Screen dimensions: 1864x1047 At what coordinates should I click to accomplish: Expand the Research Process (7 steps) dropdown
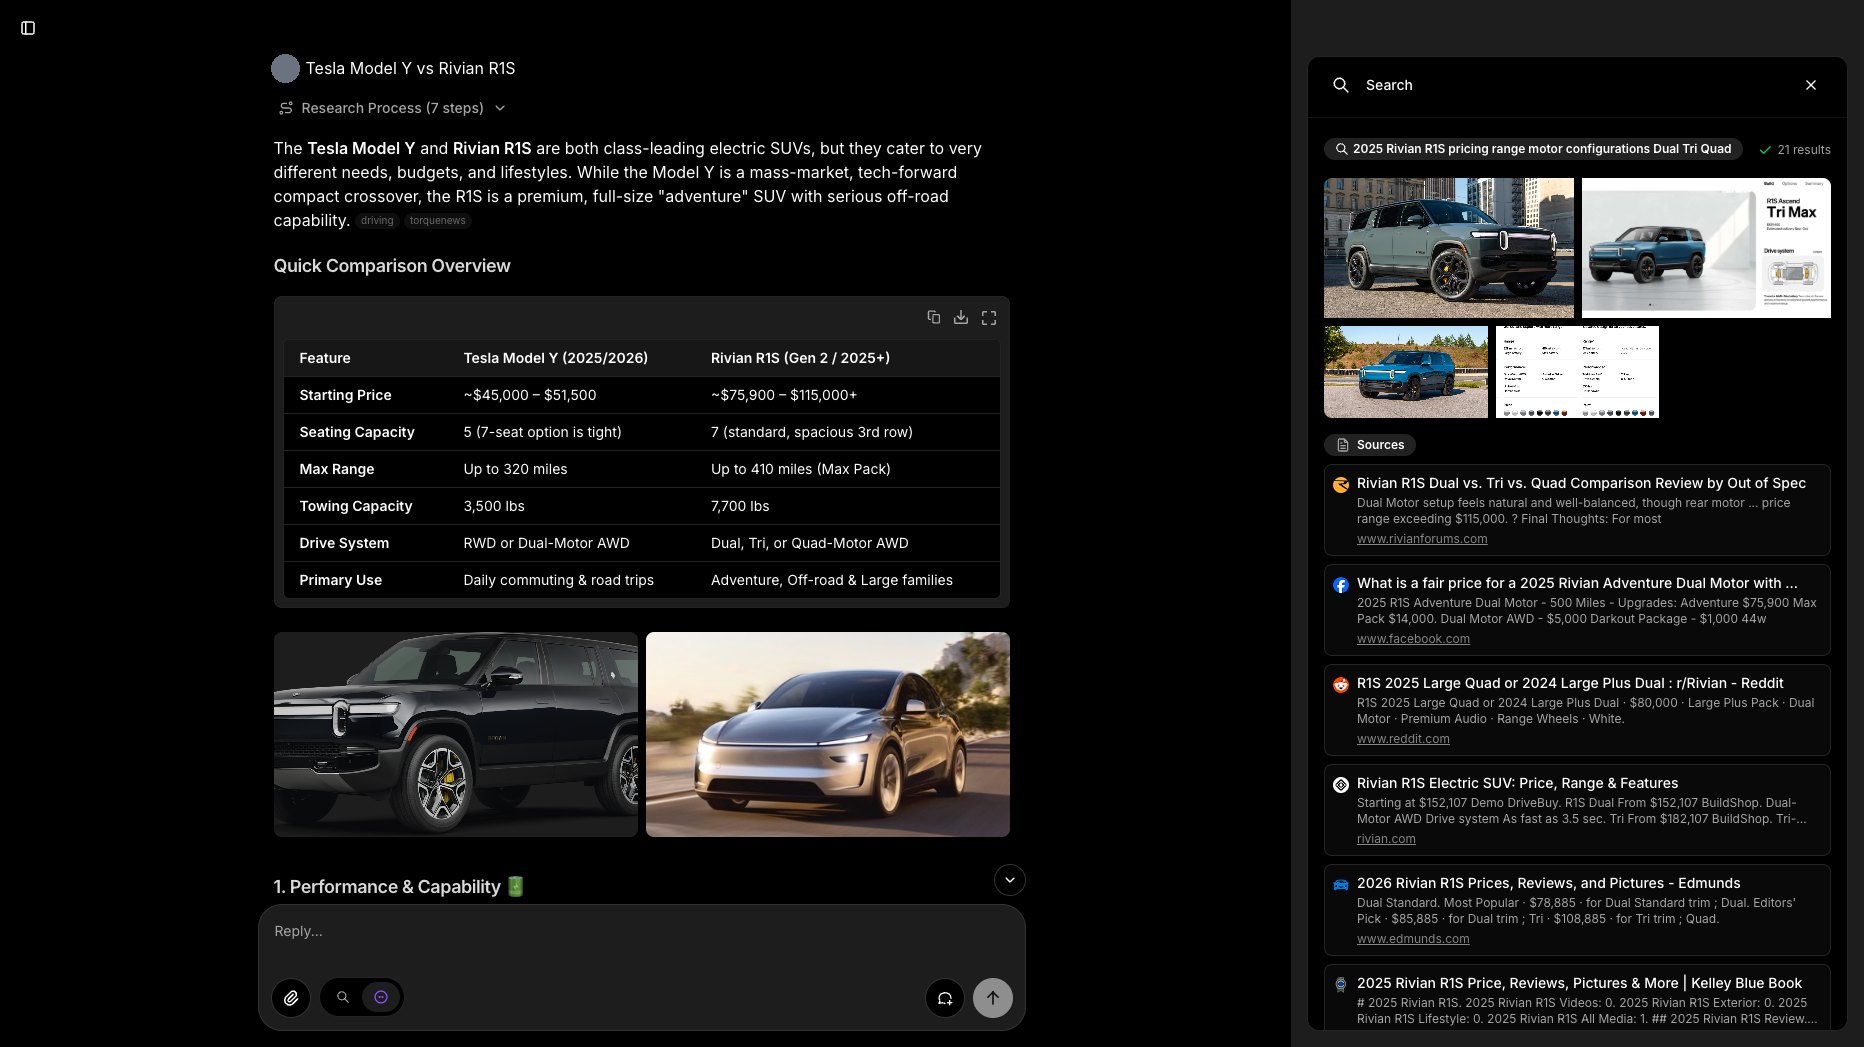[x=392, y=108]
